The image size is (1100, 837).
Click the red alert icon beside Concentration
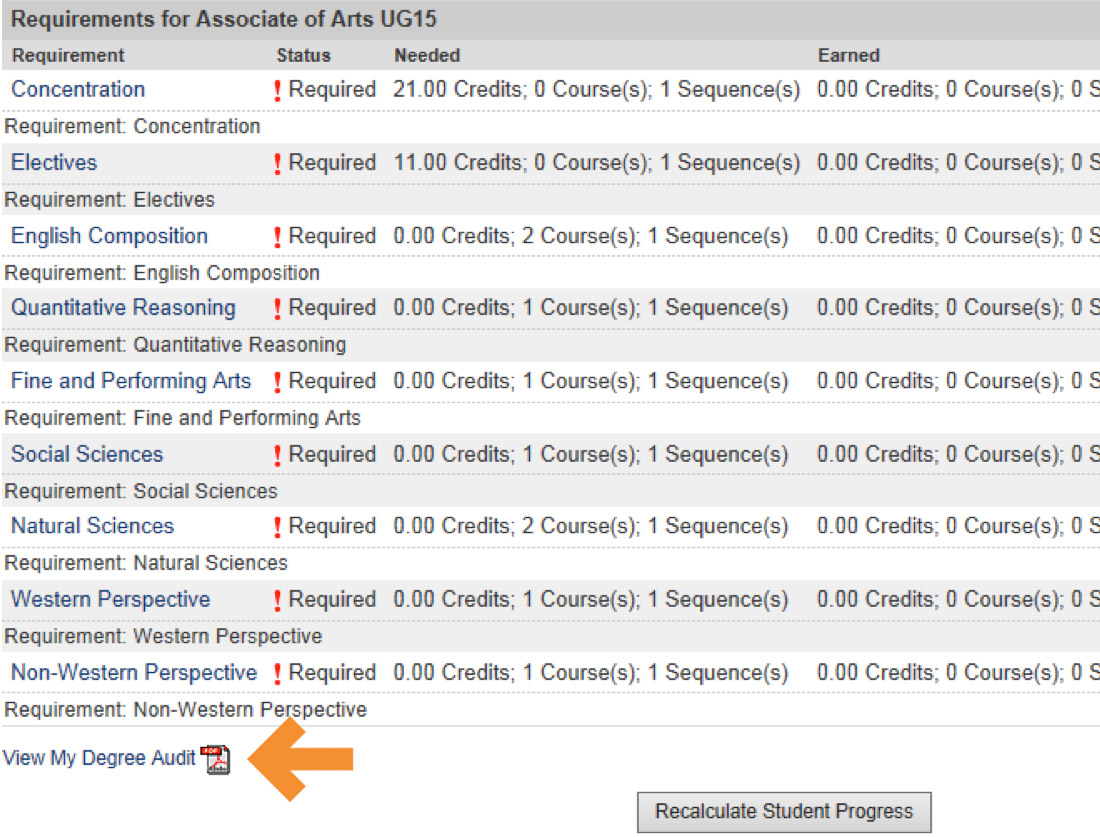(x=278, y=91)
